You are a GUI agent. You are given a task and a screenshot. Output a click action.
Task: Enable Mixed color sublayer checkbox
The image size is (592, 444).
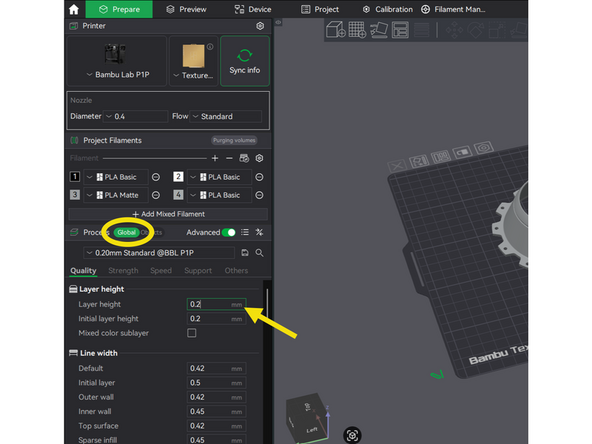(192, 333)
